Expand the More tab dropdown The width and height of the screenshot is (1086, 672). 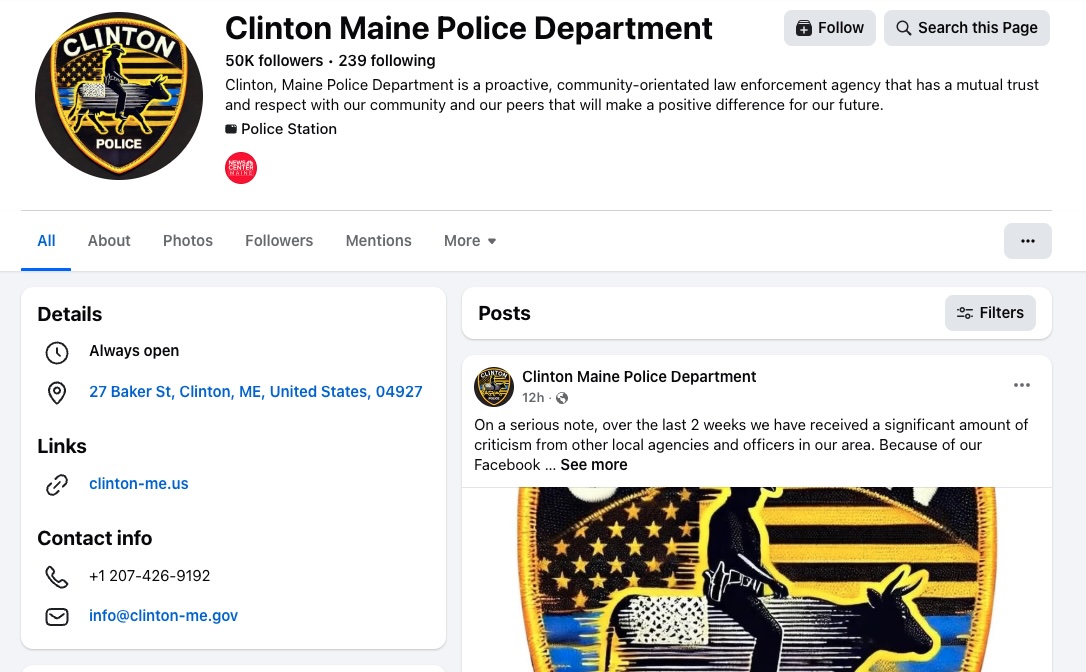pos(470,241)
